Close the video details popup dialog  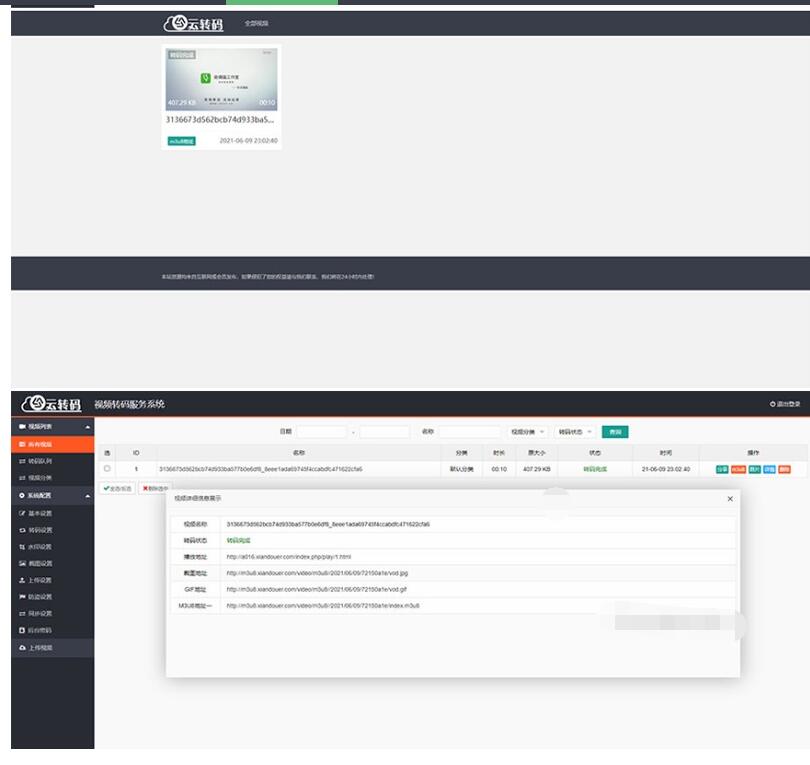coord(730,498)
